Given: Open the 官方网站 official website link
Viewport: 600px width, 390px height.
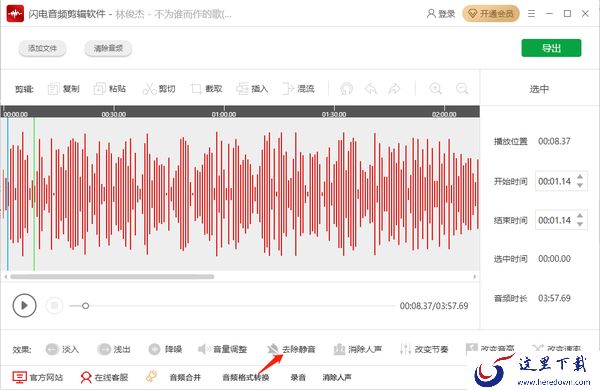Looking at the screenshot, I should (38, 377).
